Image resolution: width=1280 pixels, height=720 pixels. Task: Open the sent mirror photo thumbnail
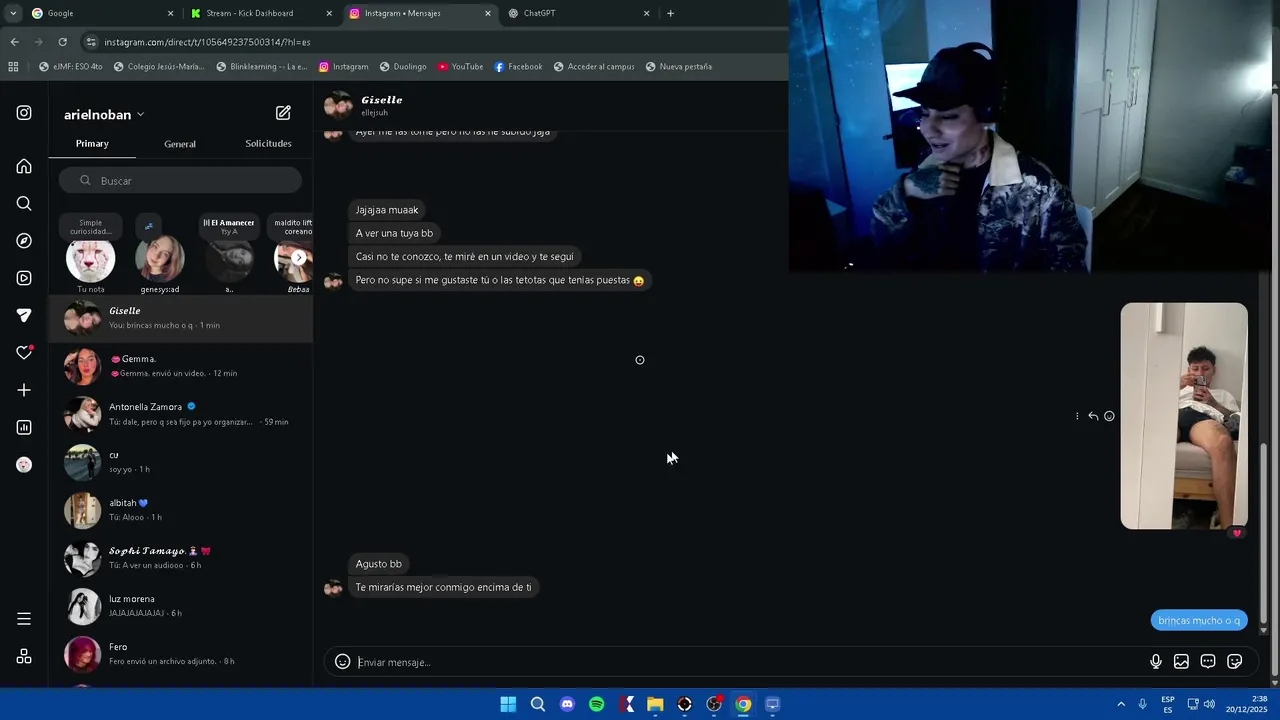click(1184, 416)
